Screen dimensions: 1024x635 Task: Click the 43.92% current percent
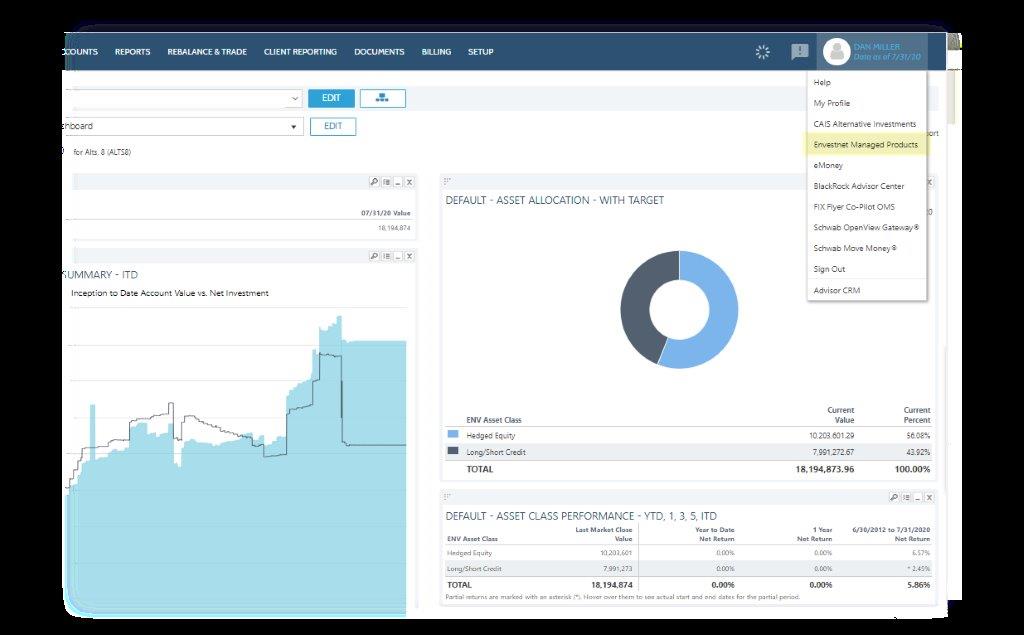919,452
